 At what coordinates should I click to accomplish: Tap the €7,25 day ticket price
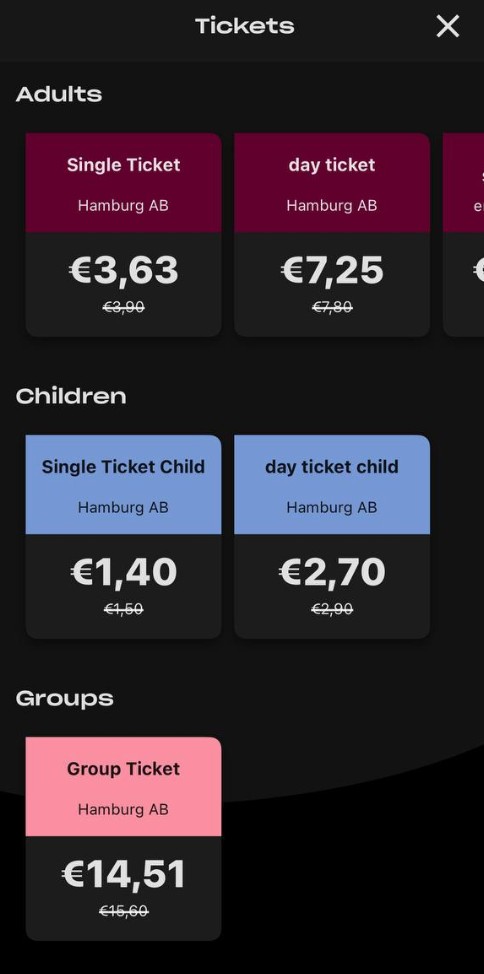pos(332,271)
